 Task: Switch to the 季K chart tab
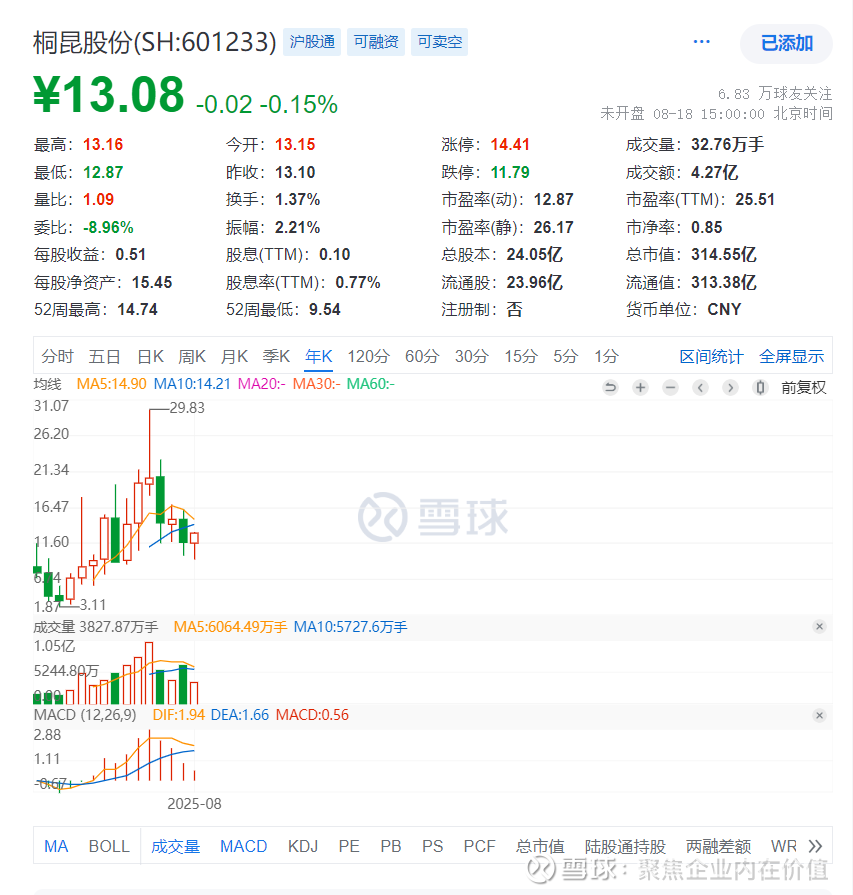[x=276, y=357]
